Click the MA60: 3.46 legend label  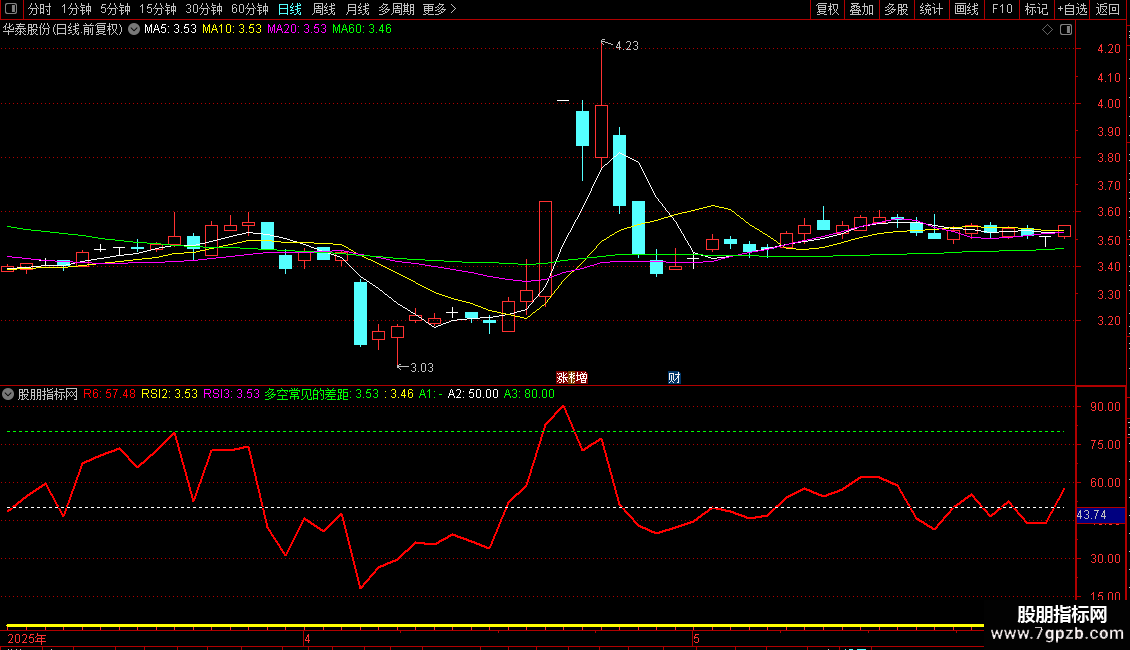tap(362, 30)
